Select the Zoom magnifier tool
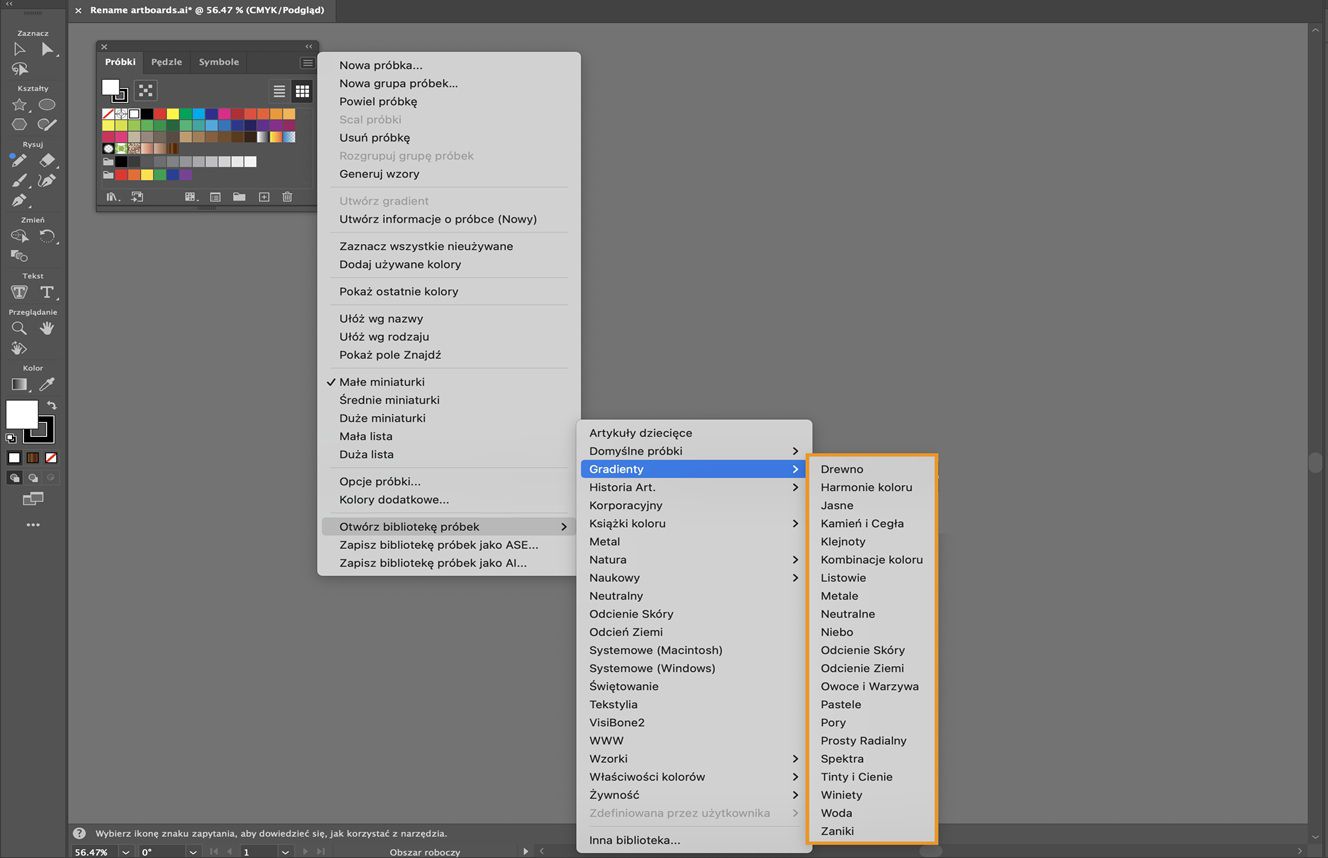 click(x=19, y=328)
